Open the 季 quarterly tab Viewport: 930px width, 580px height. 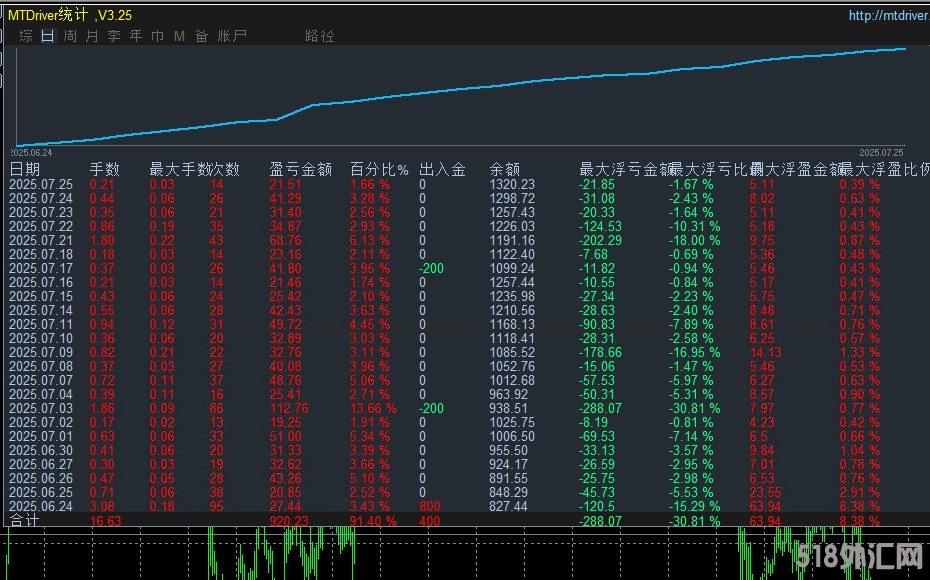click(114, 36)
